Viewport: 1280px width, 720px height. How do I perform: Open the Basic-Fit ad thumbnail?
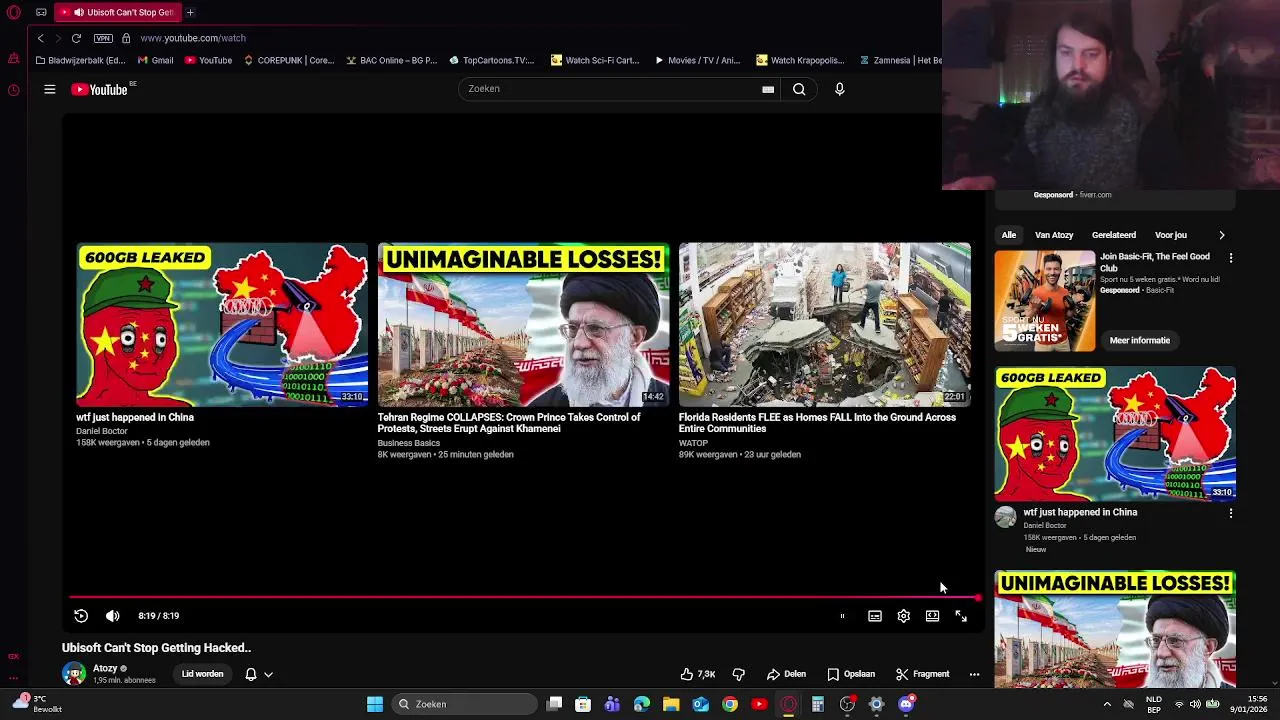(x=1045, y=300)
